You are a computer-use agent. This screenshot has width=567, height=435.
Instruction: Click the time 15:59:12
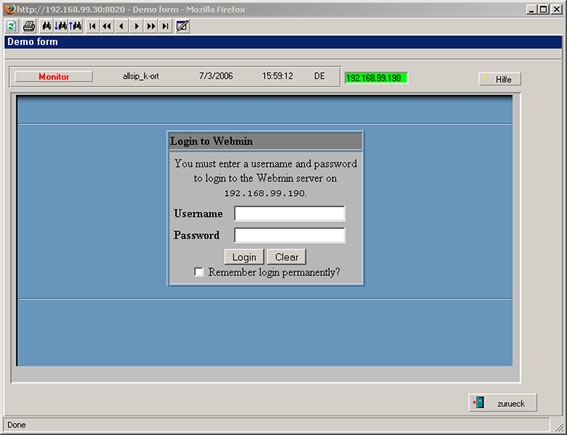point(277,76)
